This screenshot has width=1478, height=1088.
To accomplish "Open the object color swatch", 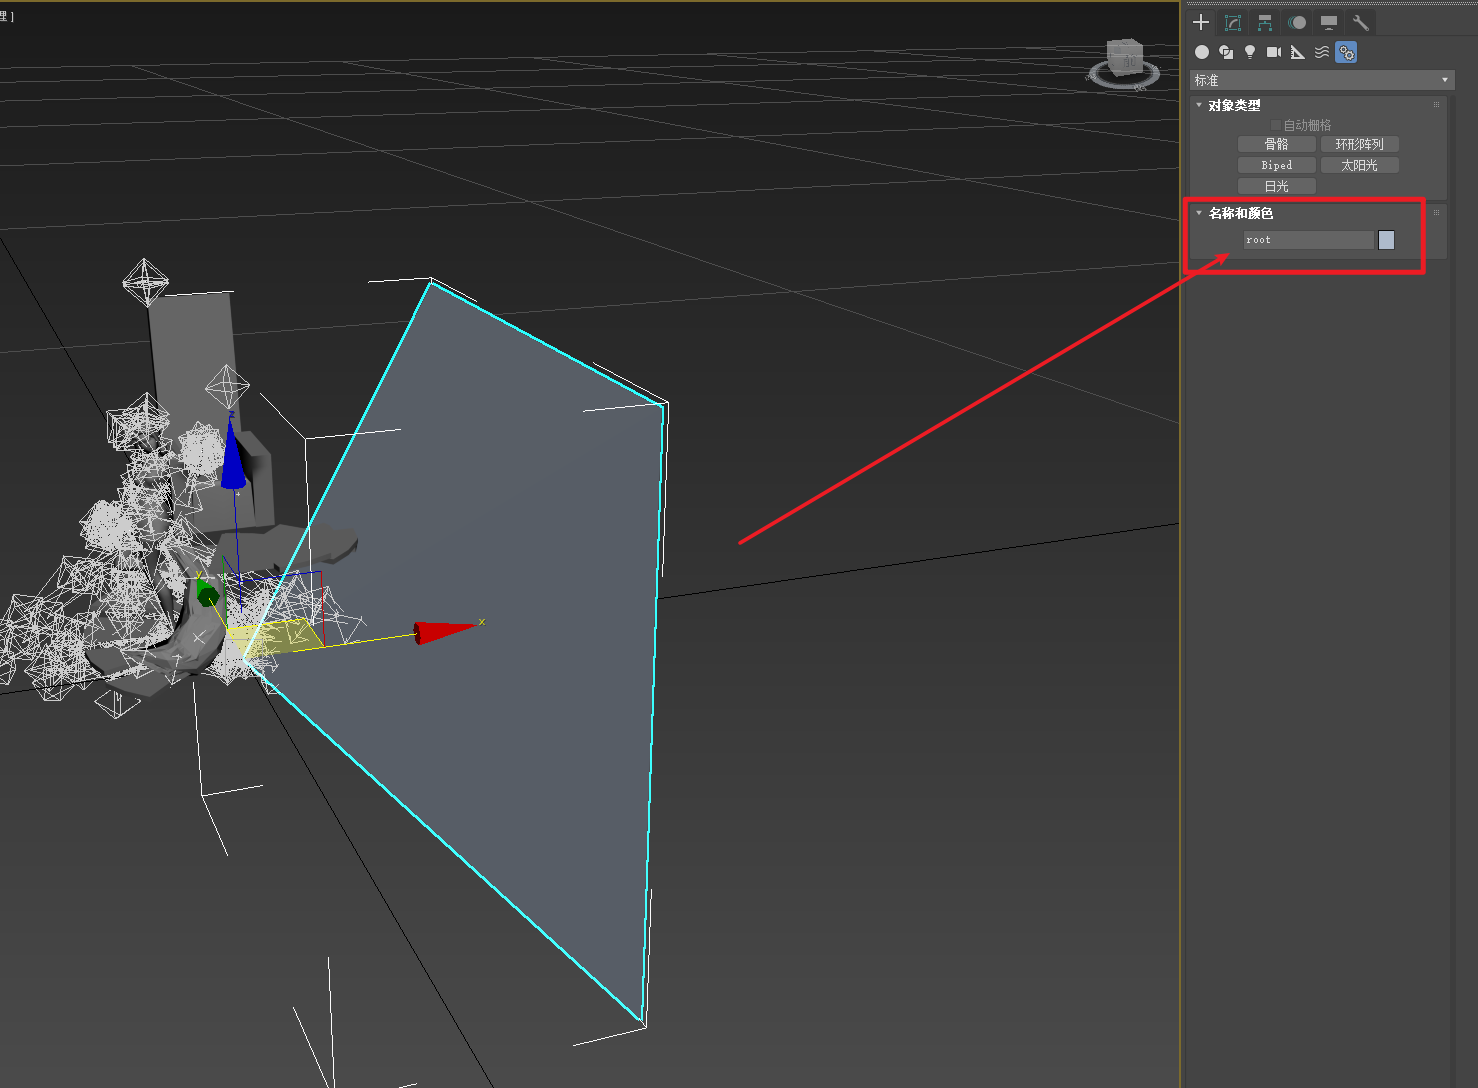I will pos(1386,240).
